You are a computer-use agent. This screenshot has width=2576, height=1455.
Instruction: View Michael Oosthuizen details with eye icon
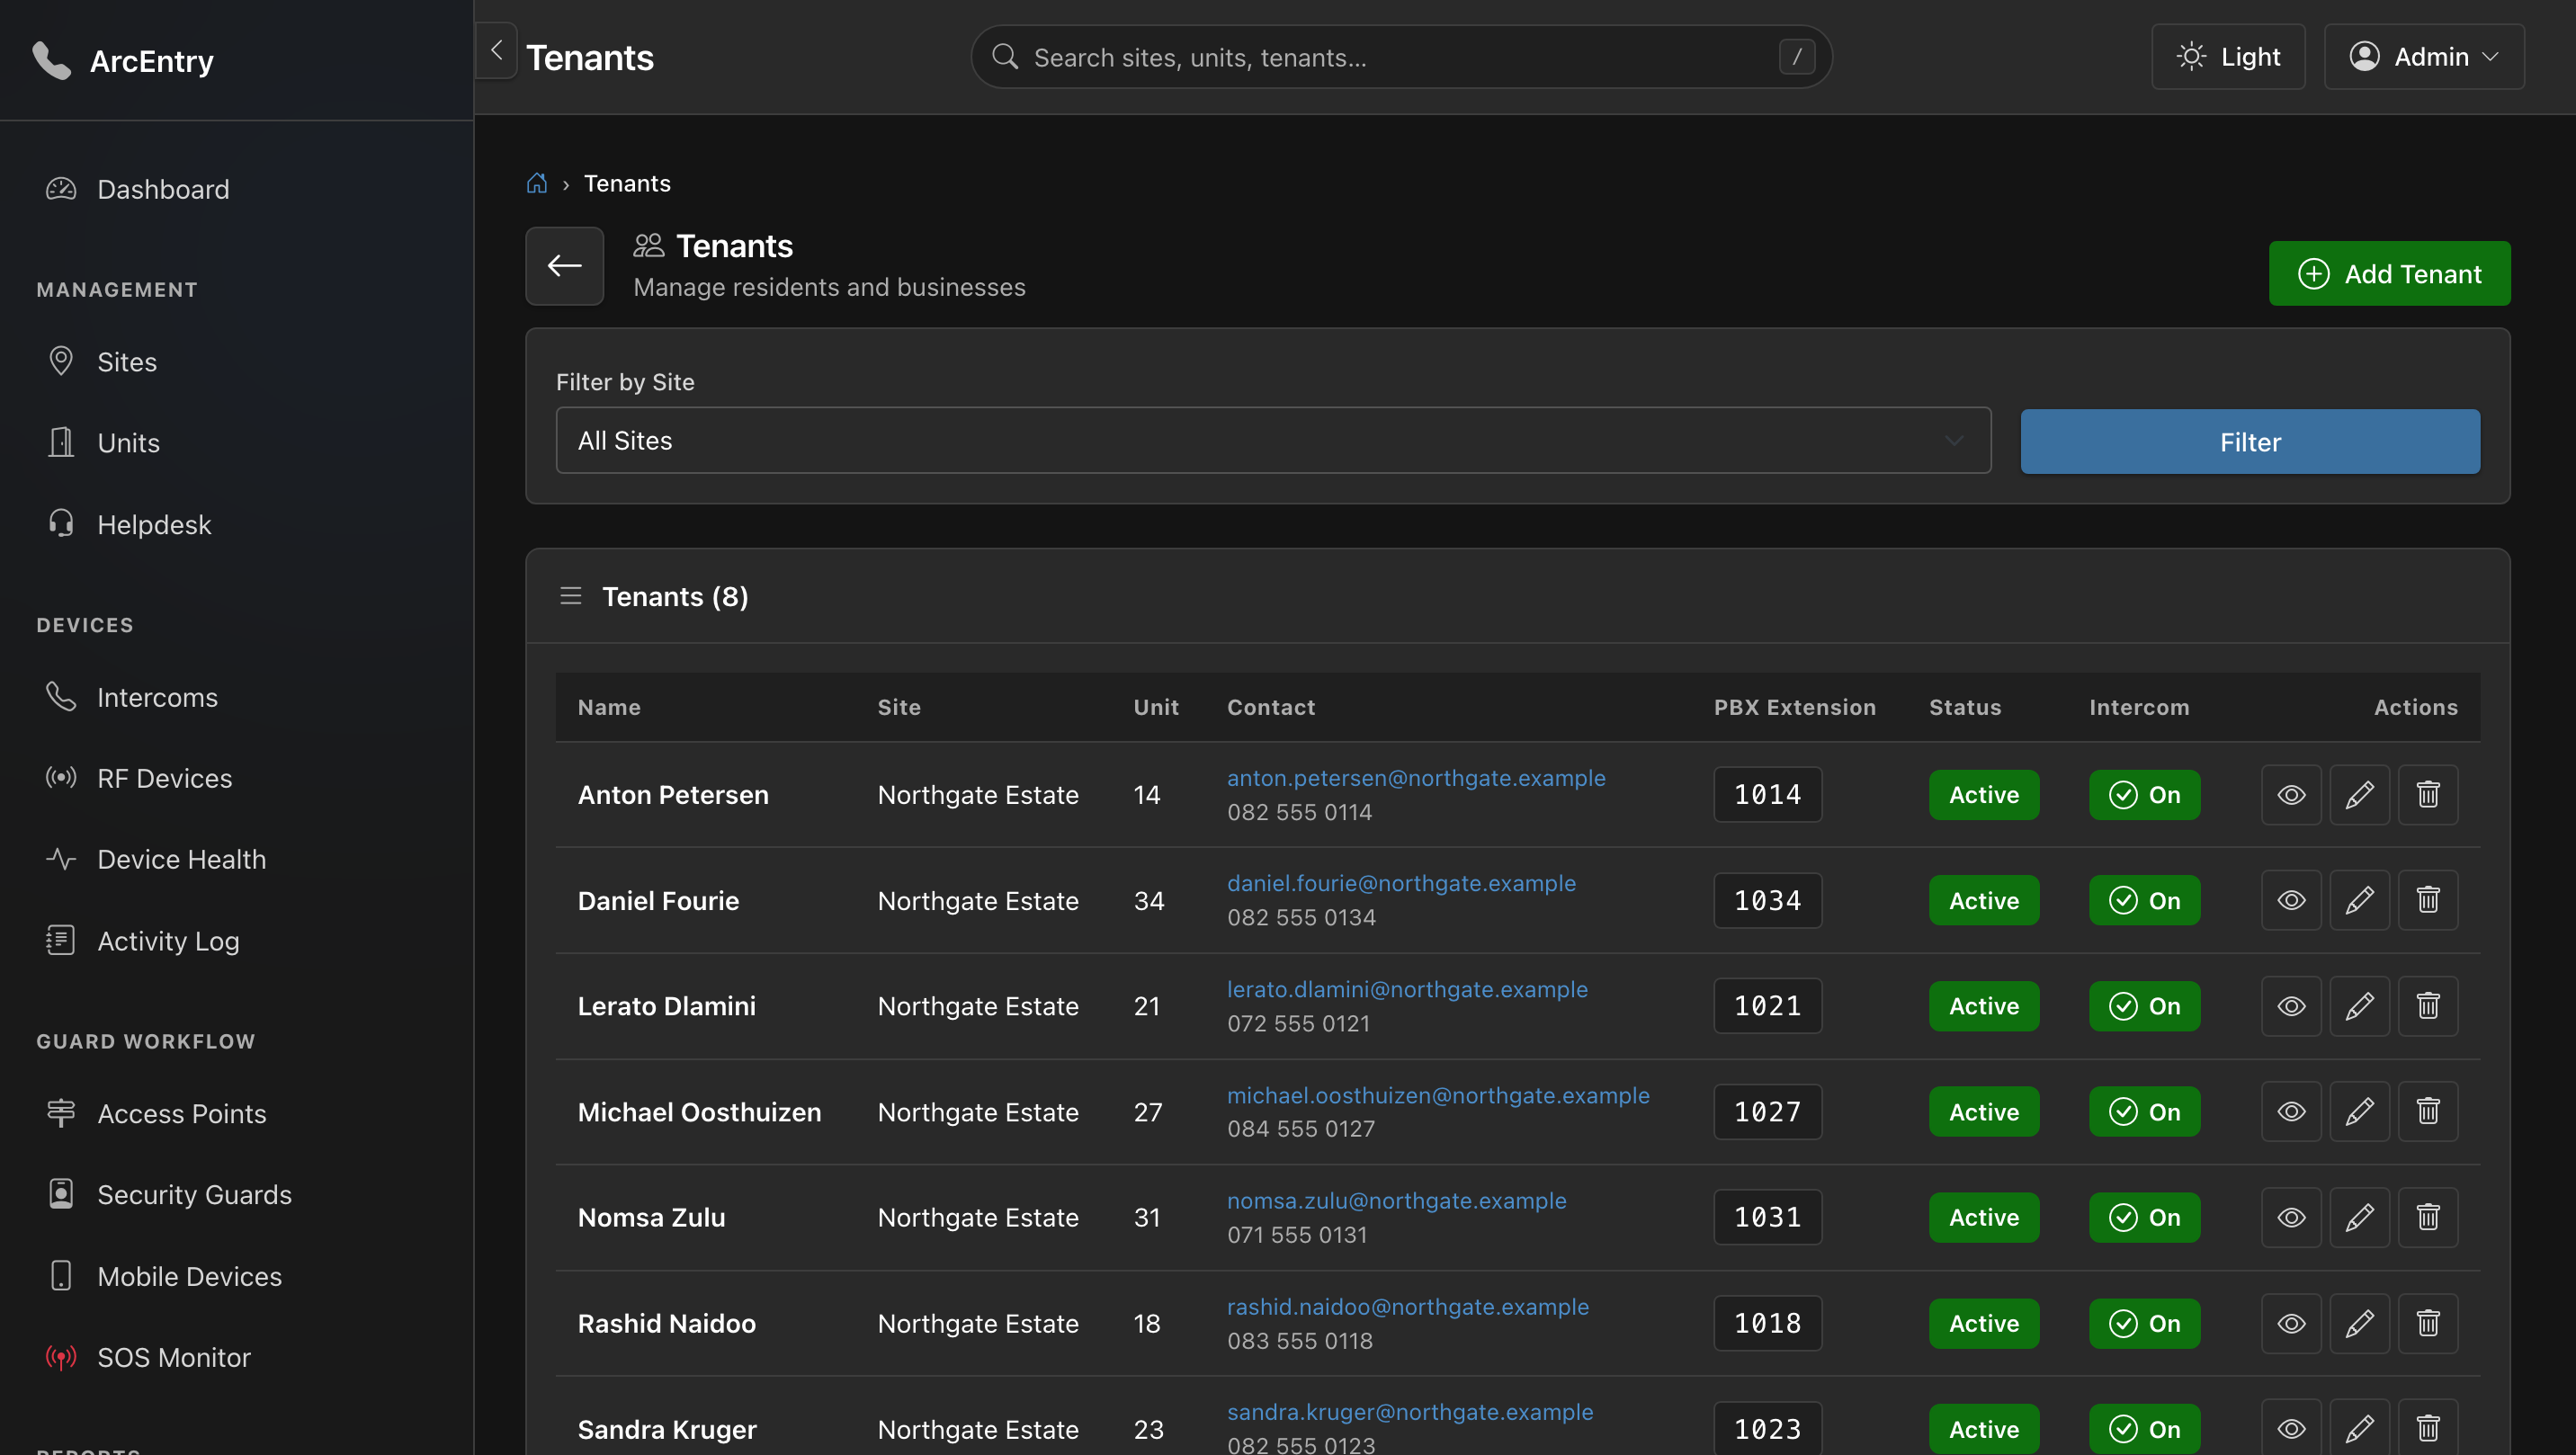pyautogui.click(x=2291, y=1112)
